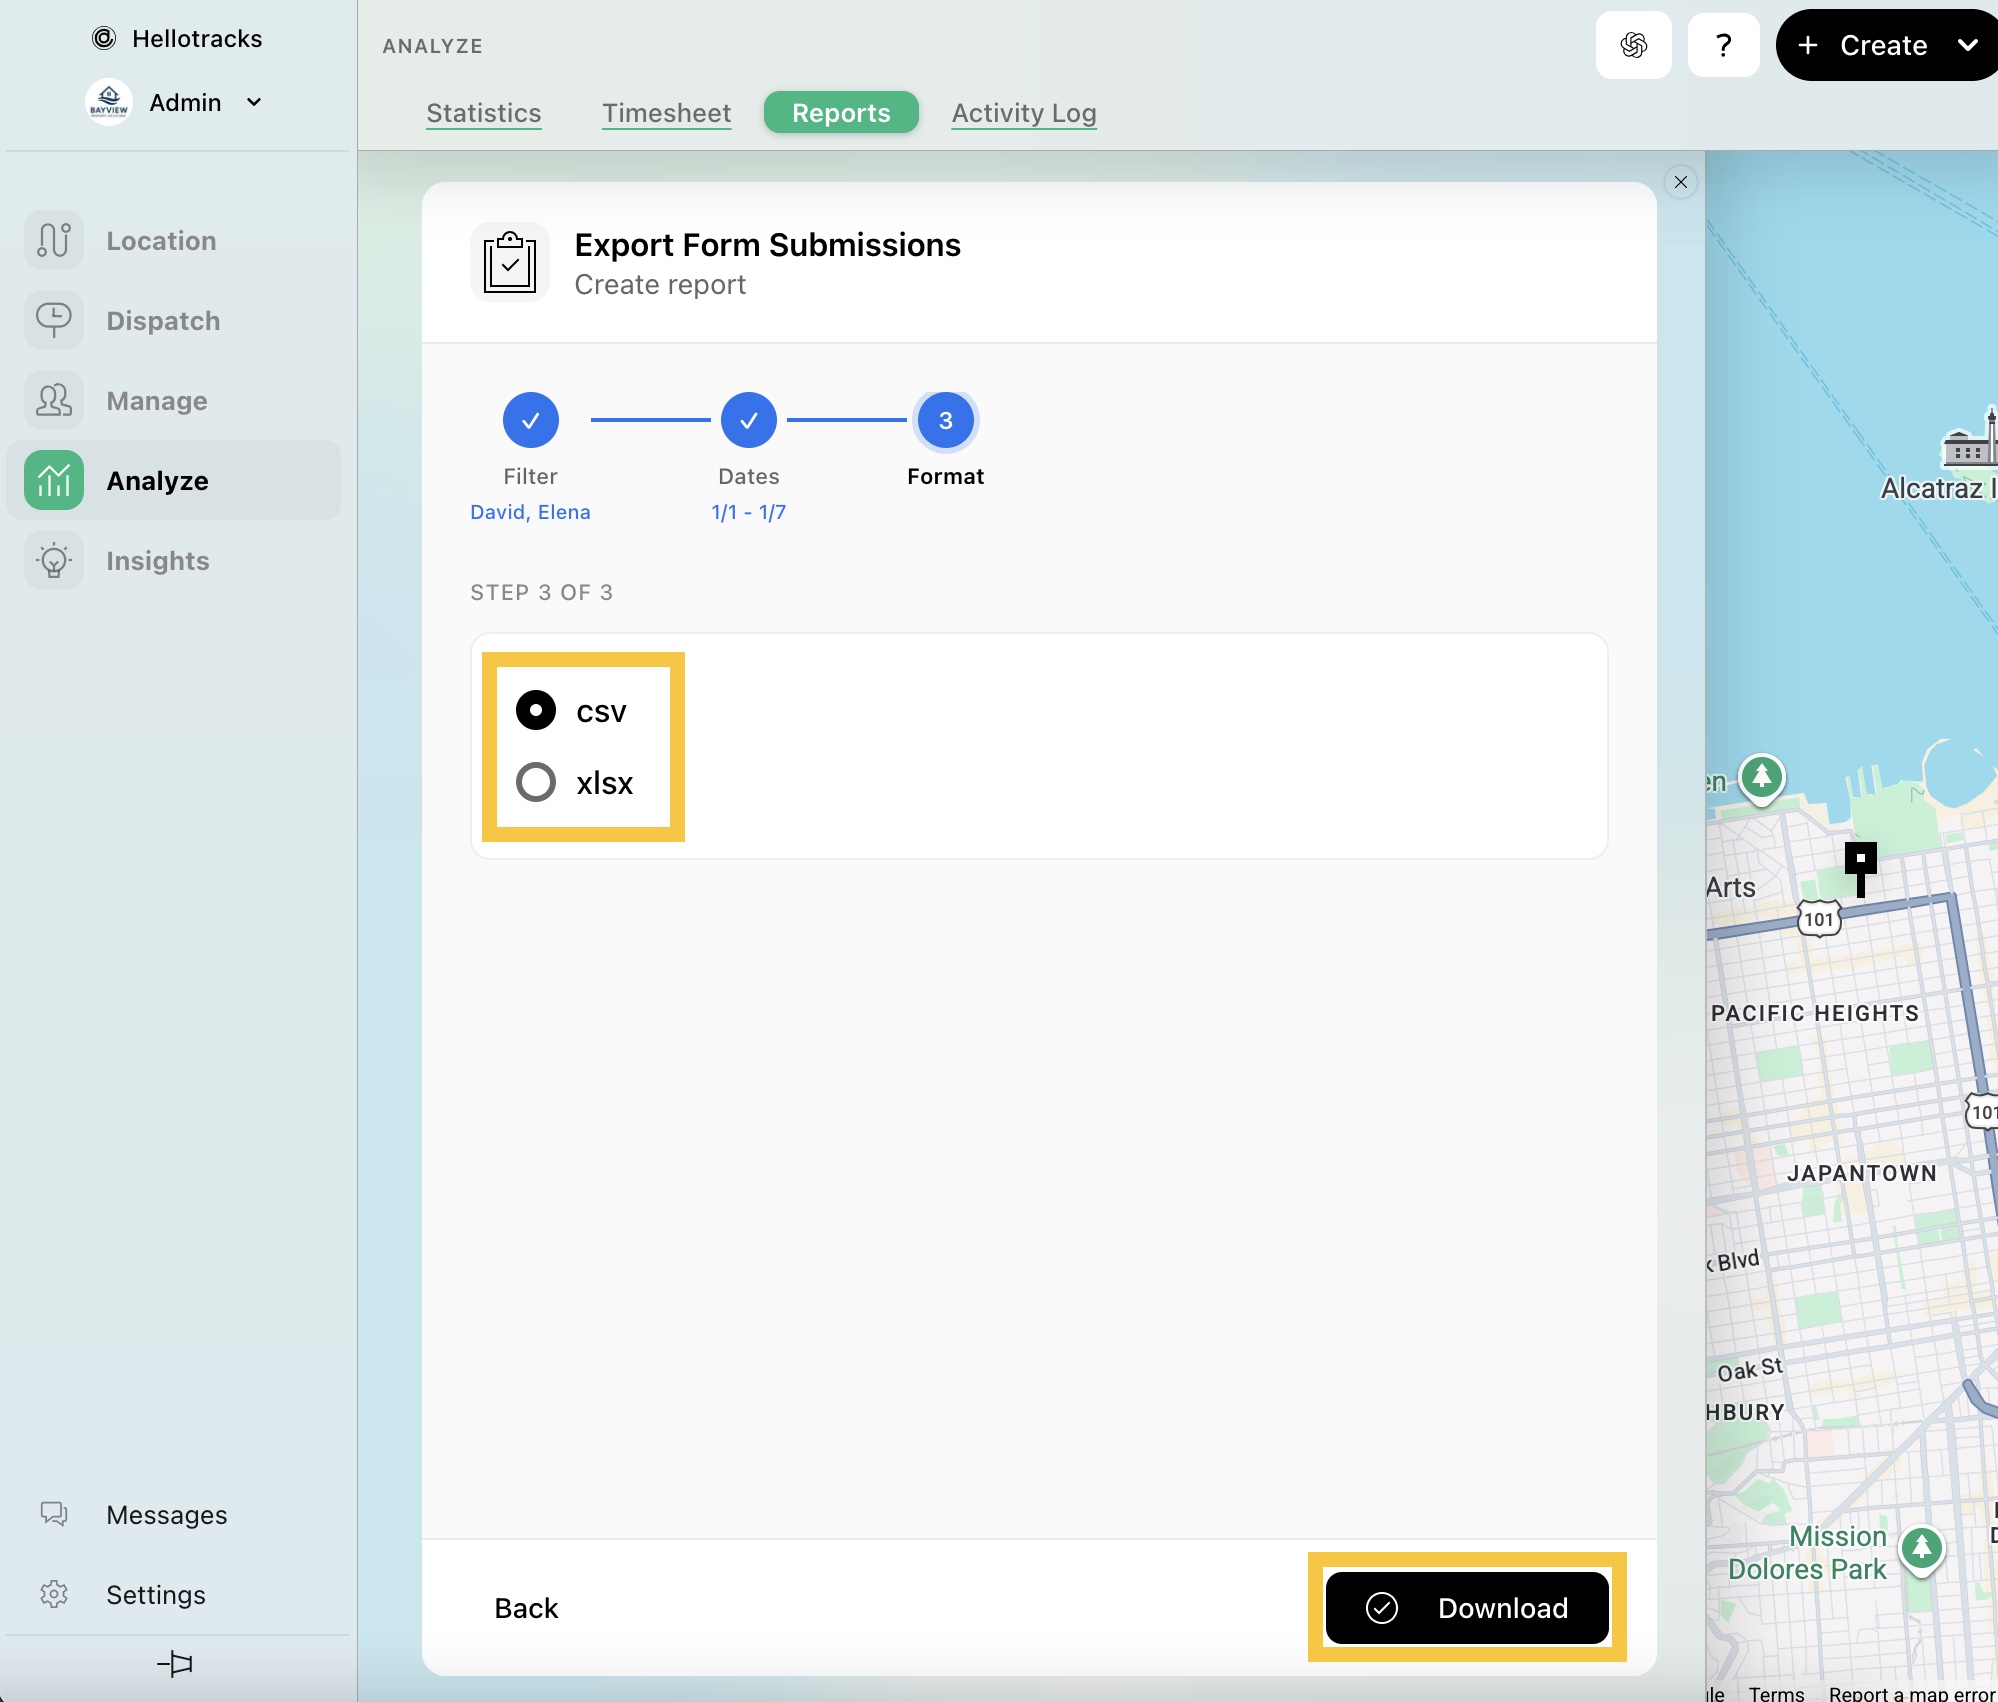The width and height of the screenshot is (1998, 1702).
Task: Click the pin sidebar icon
Action: (175, 1664)
